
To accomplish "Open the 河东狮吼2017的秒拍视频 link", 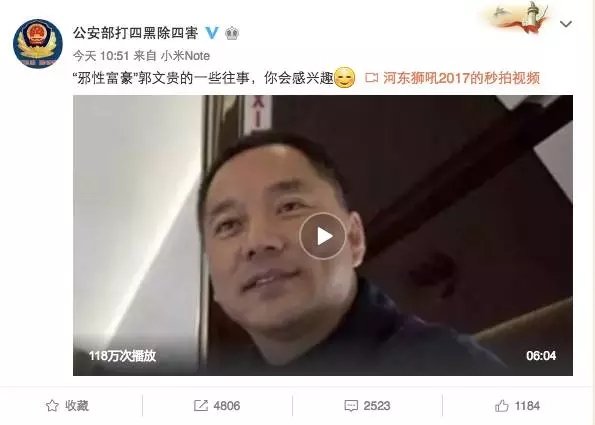I will 461,78.
